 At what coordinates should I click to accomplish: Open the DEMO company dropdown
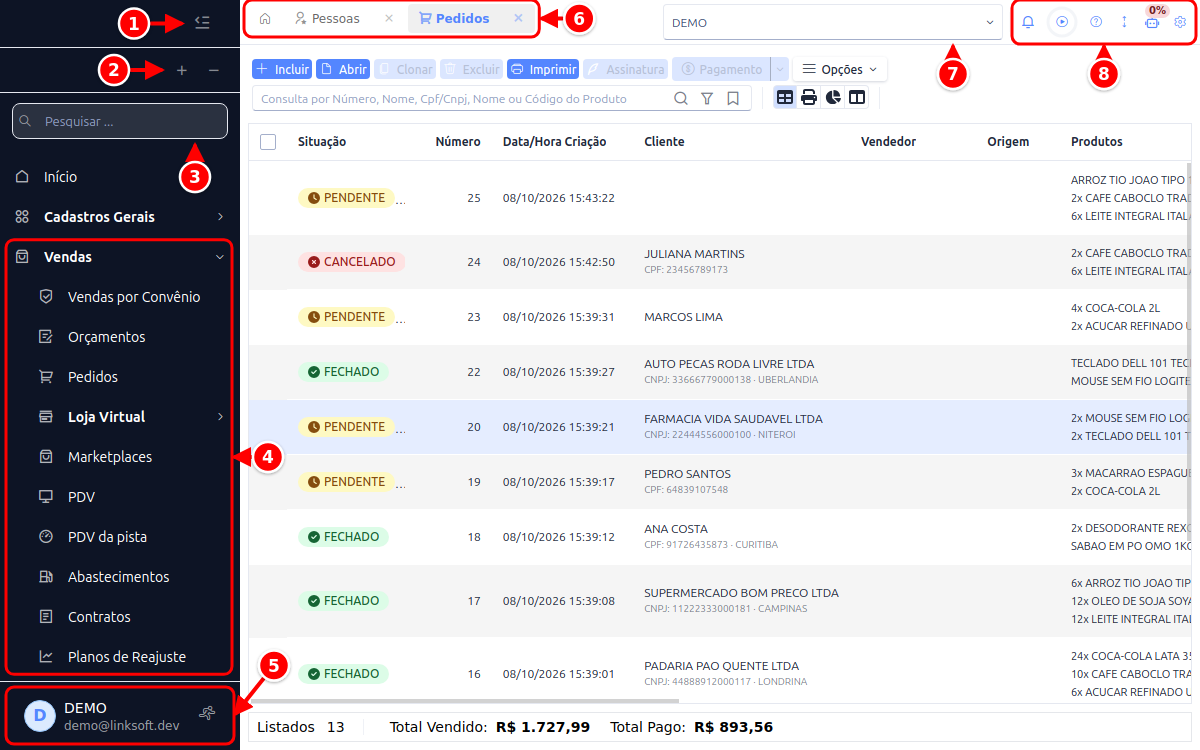click(833, 22)
